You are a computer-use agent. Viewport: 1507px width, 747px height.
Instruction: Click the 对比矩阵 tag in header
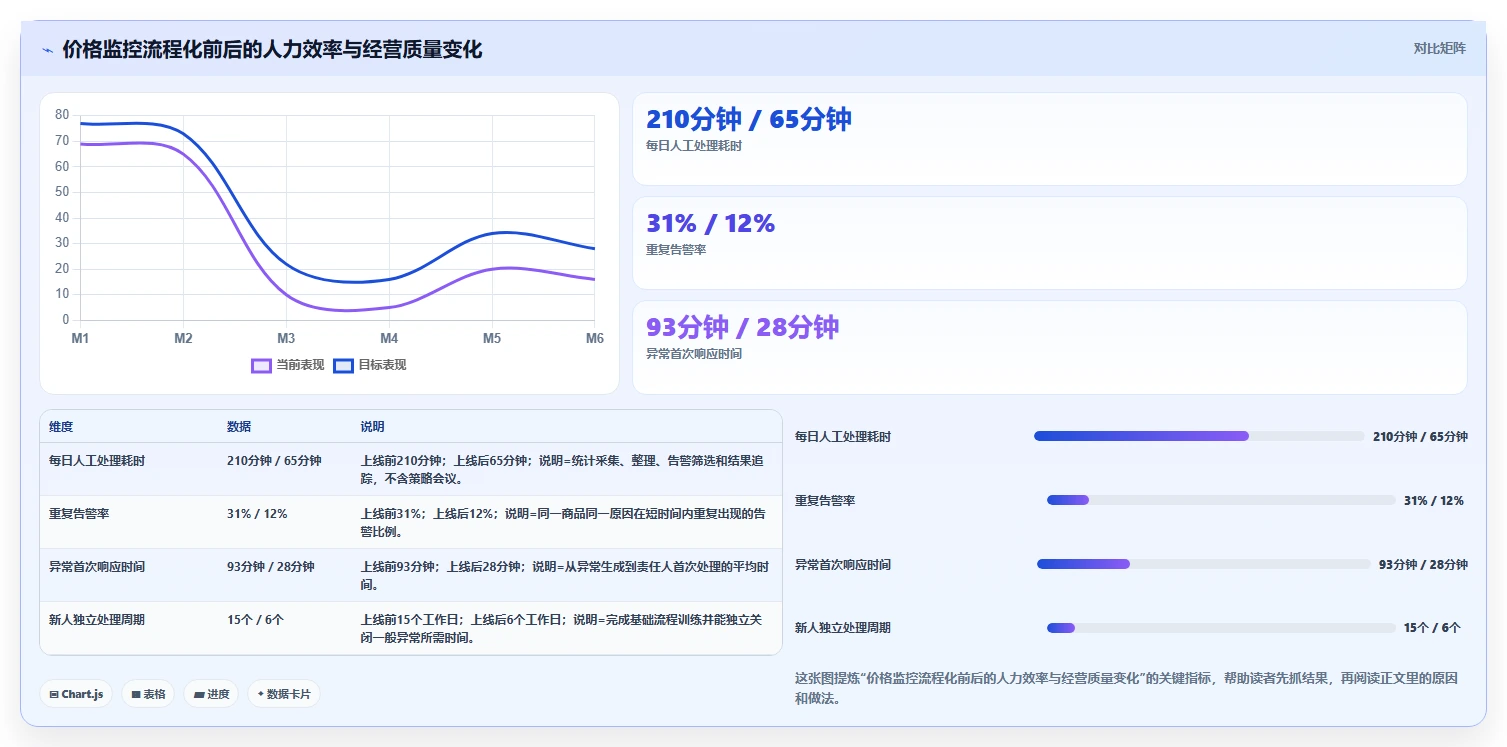pyautogui.click(x=1439, y=49)
